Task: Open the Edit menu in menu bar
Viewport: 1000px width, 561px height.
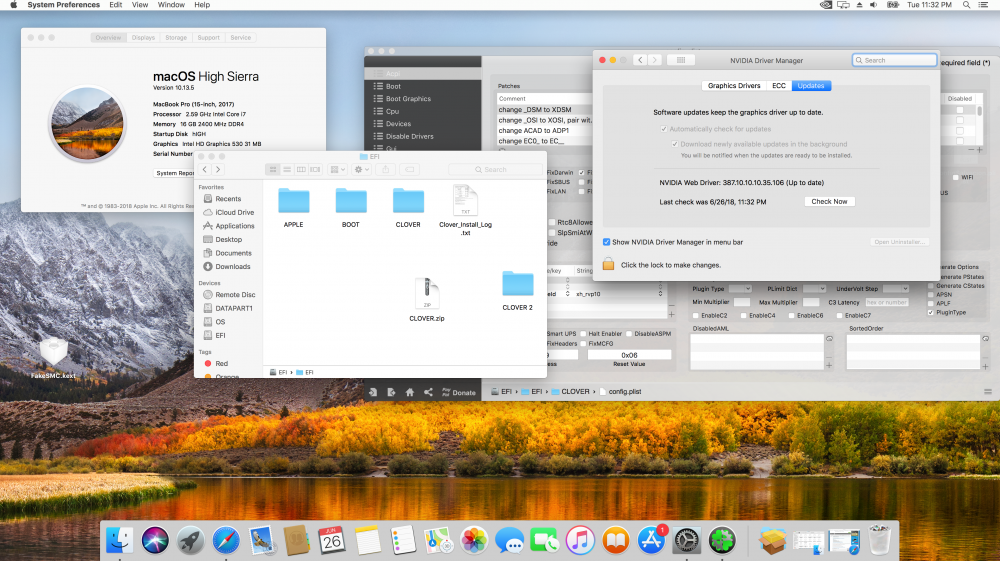Action: pyautogui.click(x=115, y=4)
